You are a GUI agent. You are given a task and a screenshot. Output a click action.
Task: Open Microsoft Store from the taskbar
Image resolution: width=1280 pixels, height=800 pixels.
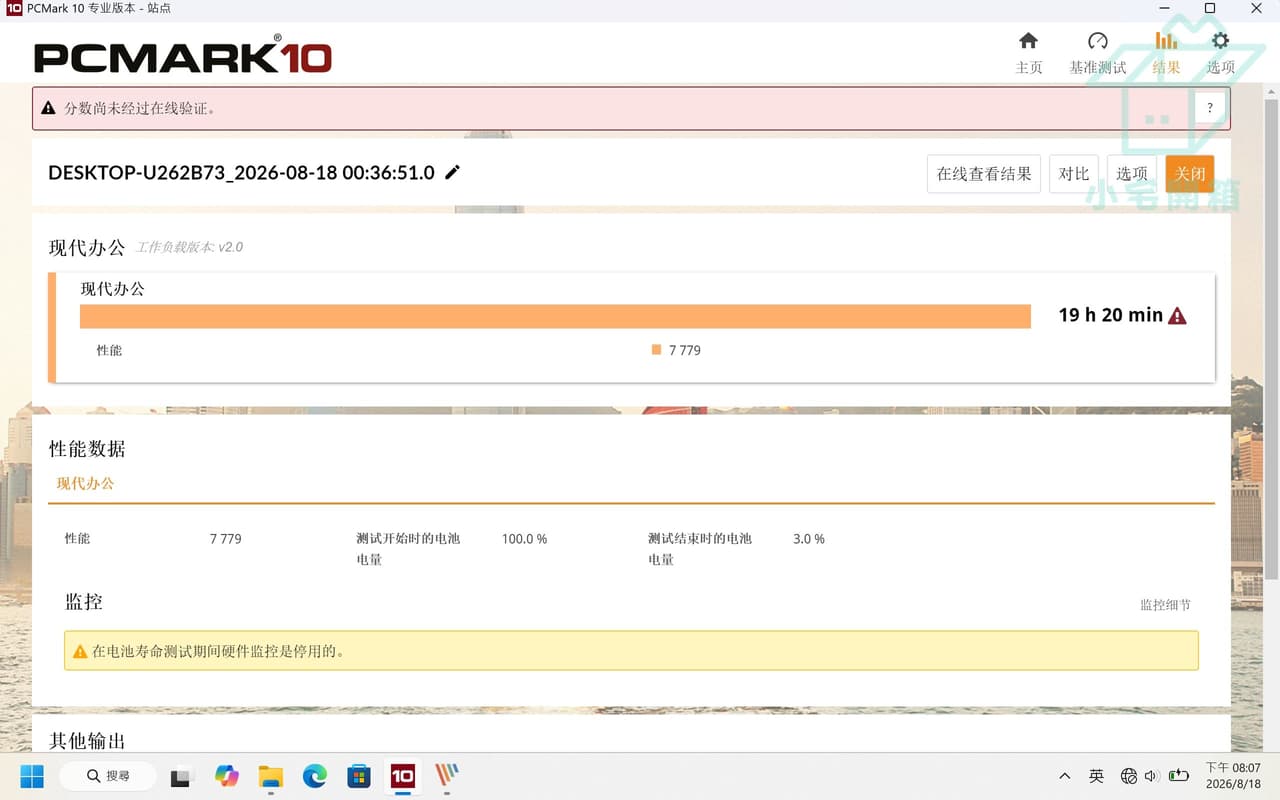click(x=359, y=776)
